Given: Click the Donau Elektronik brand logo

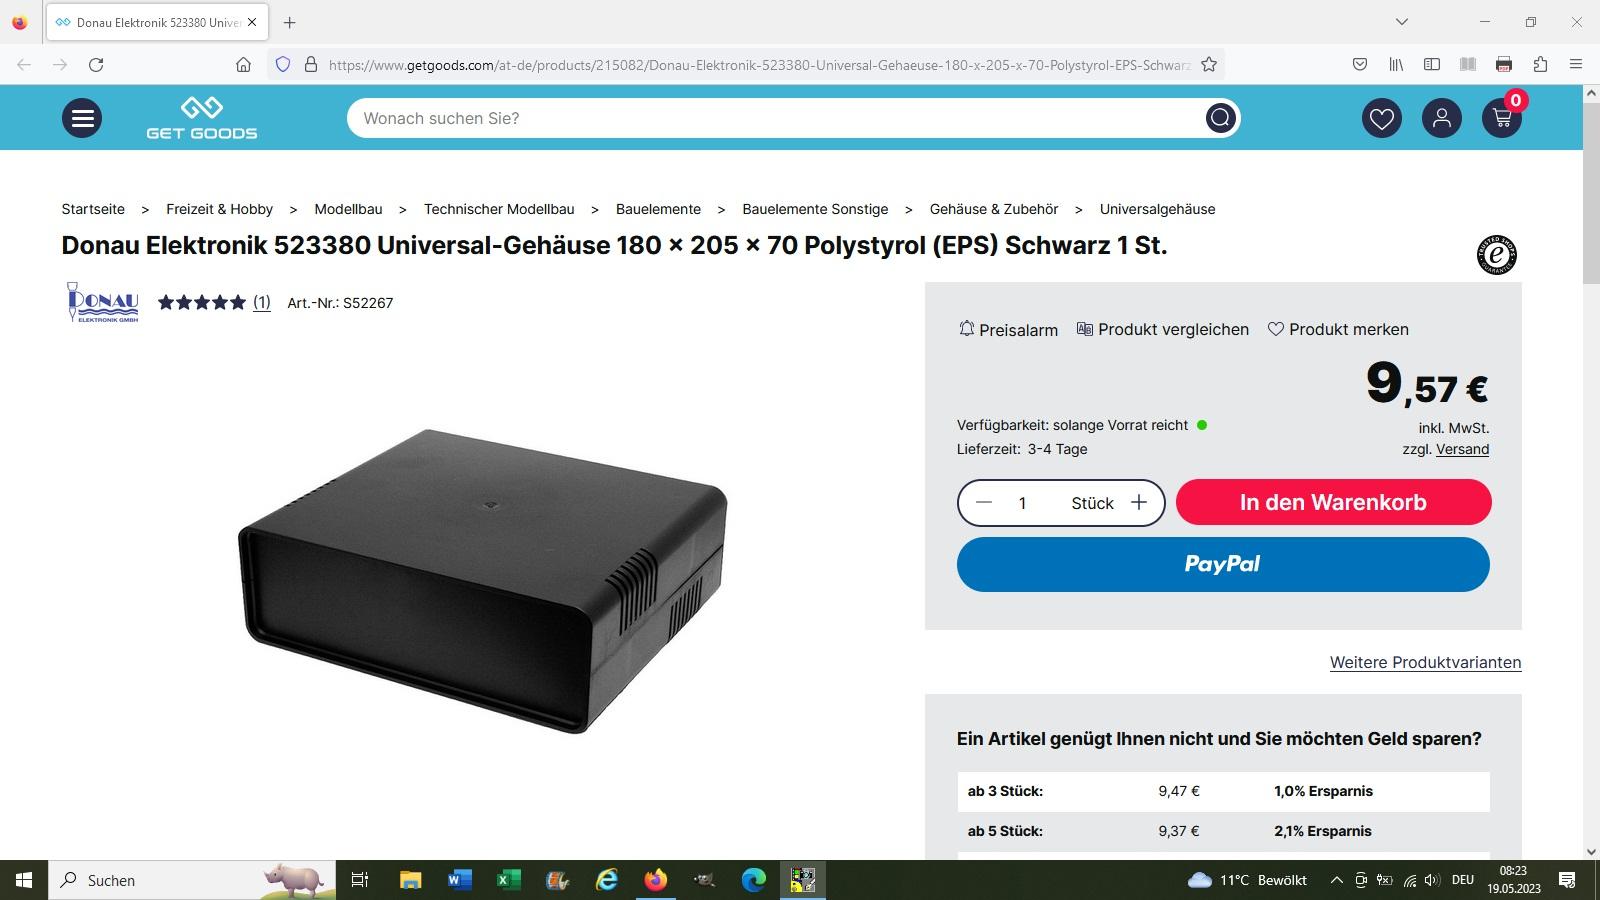Looking at the screenshot, I should click(102, 302).
